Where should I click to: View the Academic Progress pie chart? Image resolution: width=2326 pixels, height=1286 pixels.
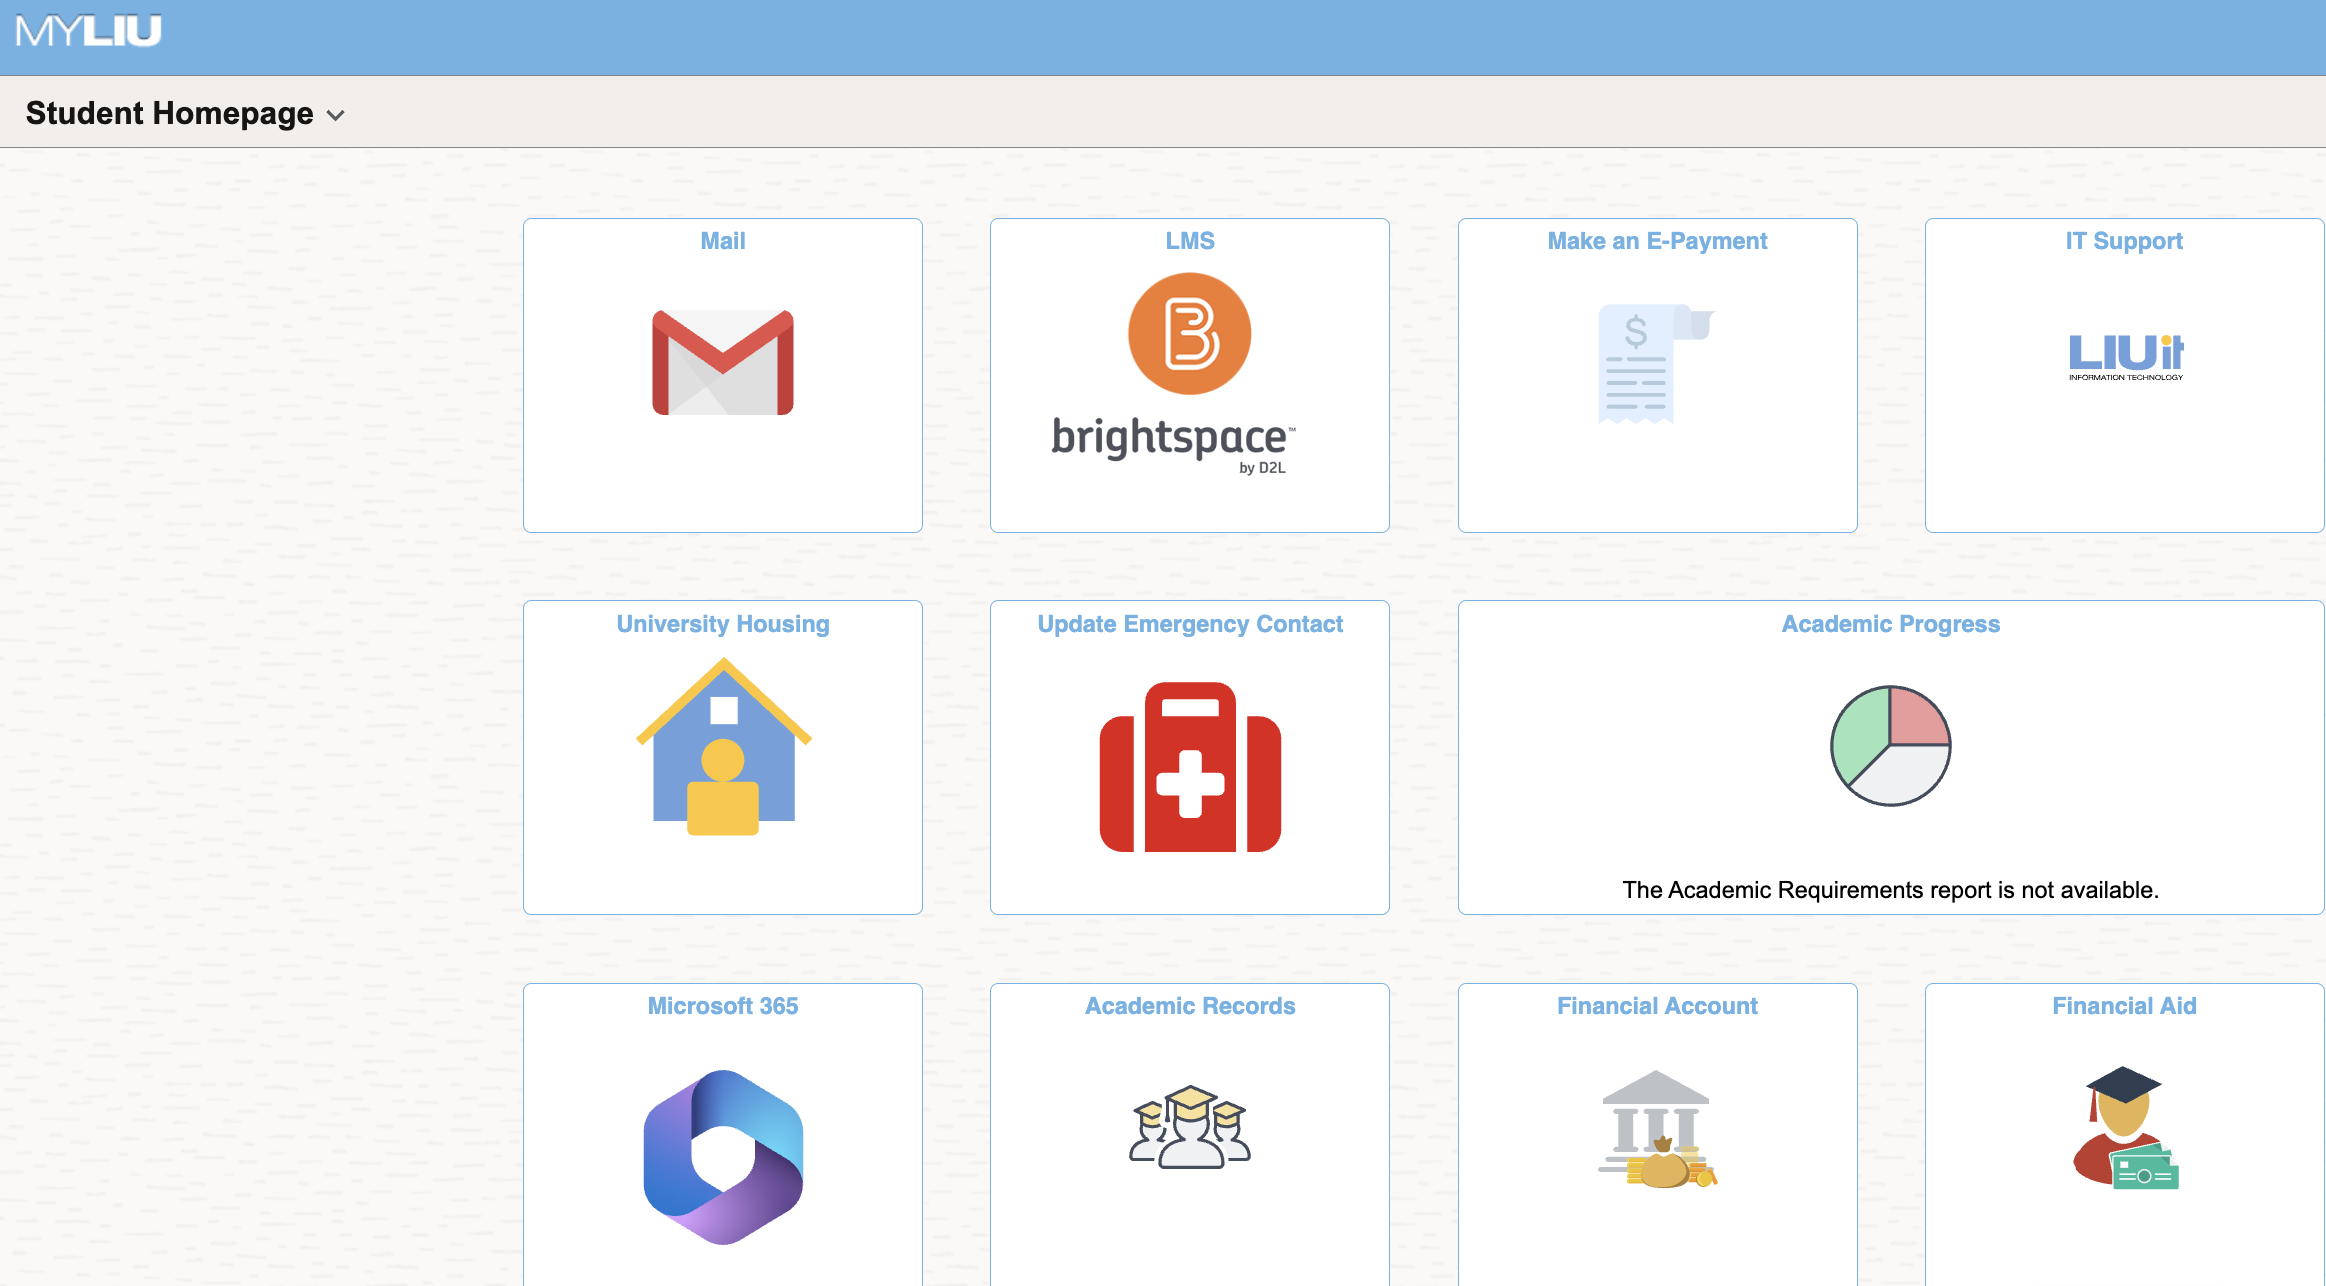pyautogui.click(x=1890, y=745)
